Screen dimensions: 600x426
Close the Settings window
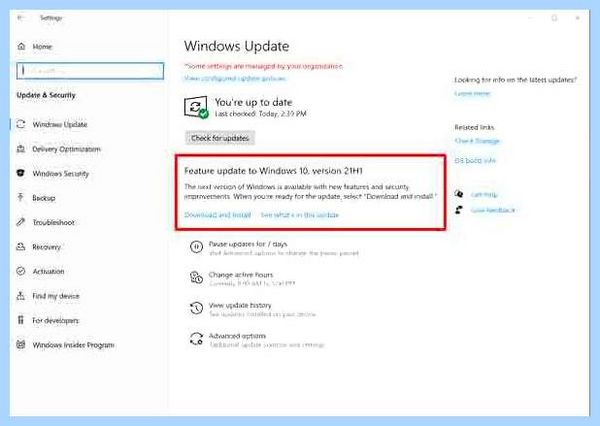click(x=577, y=18)
